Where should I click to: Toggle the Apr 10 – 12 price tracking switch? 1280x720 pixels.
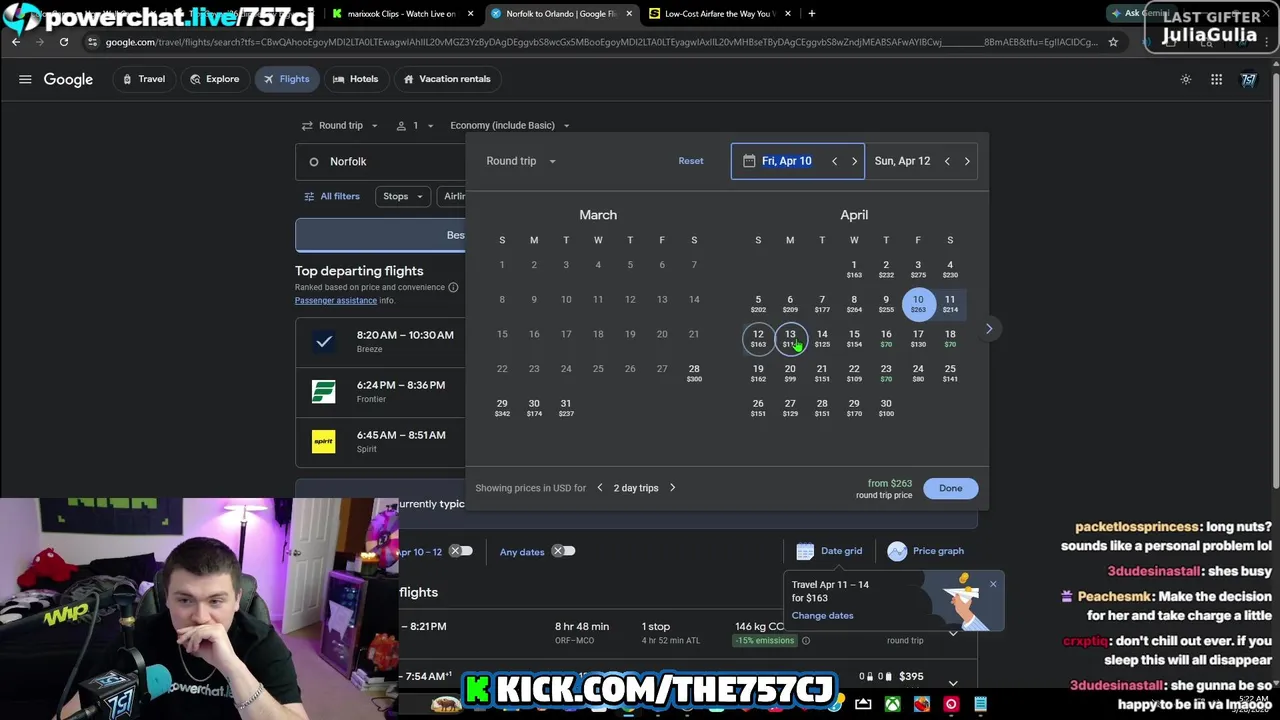(x=460, y=551)
